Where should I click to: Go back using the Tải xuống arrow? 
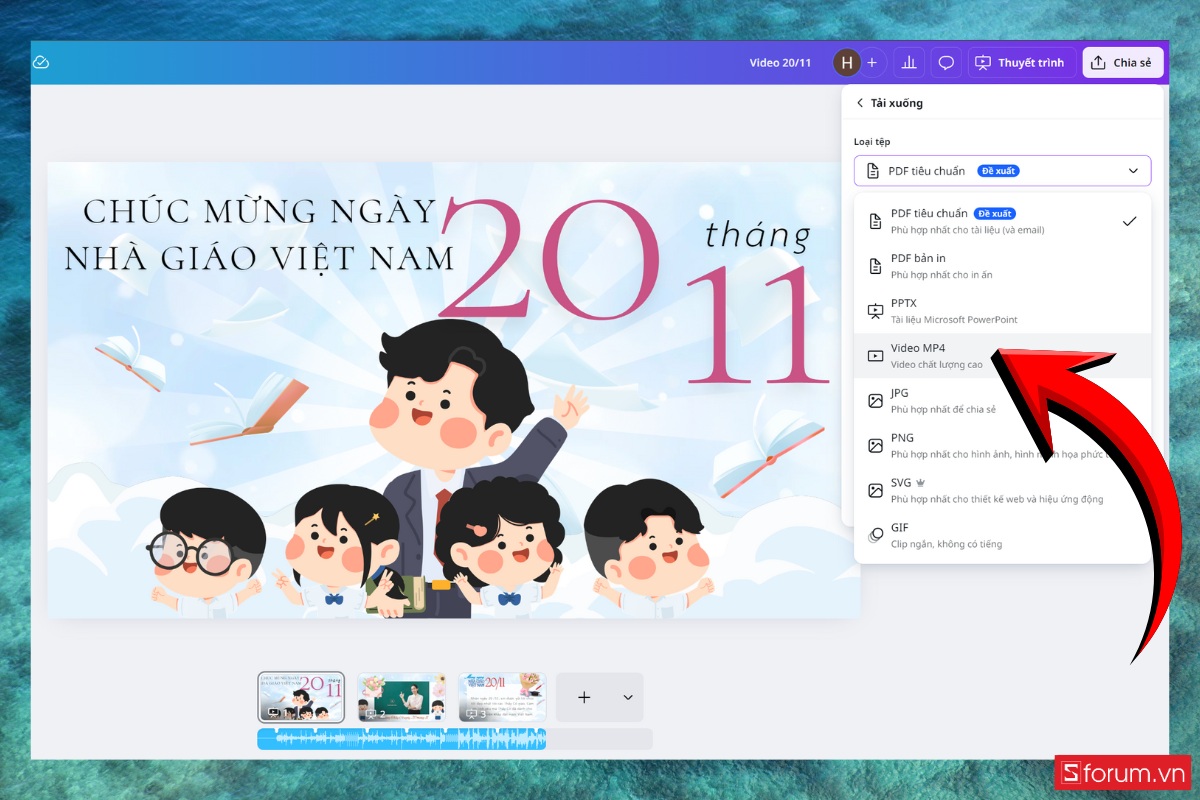click(860, 102)
